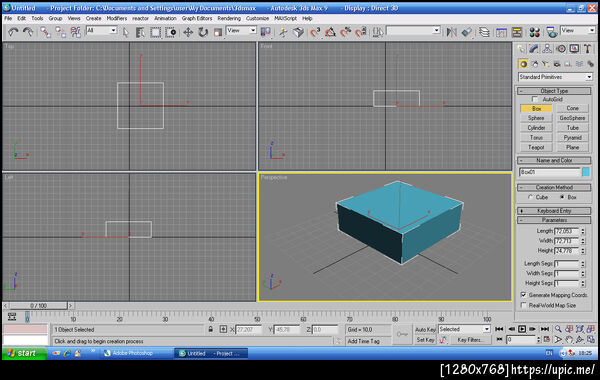Open the Graph Editors menu
Viewport: 600px width, 380px height.
pos(197,18)
